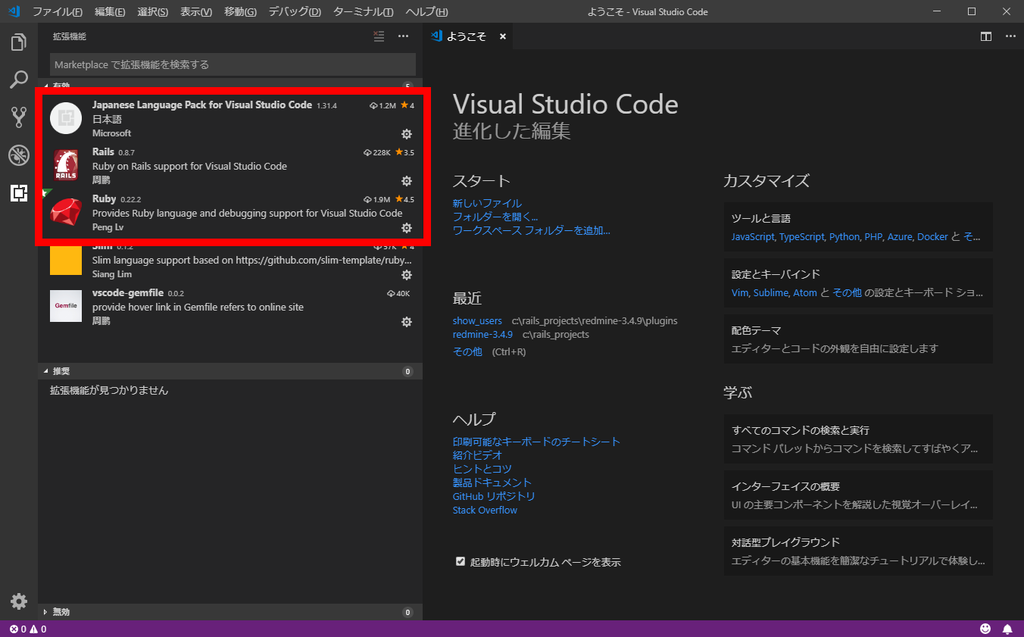Collapse the 推奨 extensions section
This screenshot has height=637, width=1024.
[x=230, y=371]
